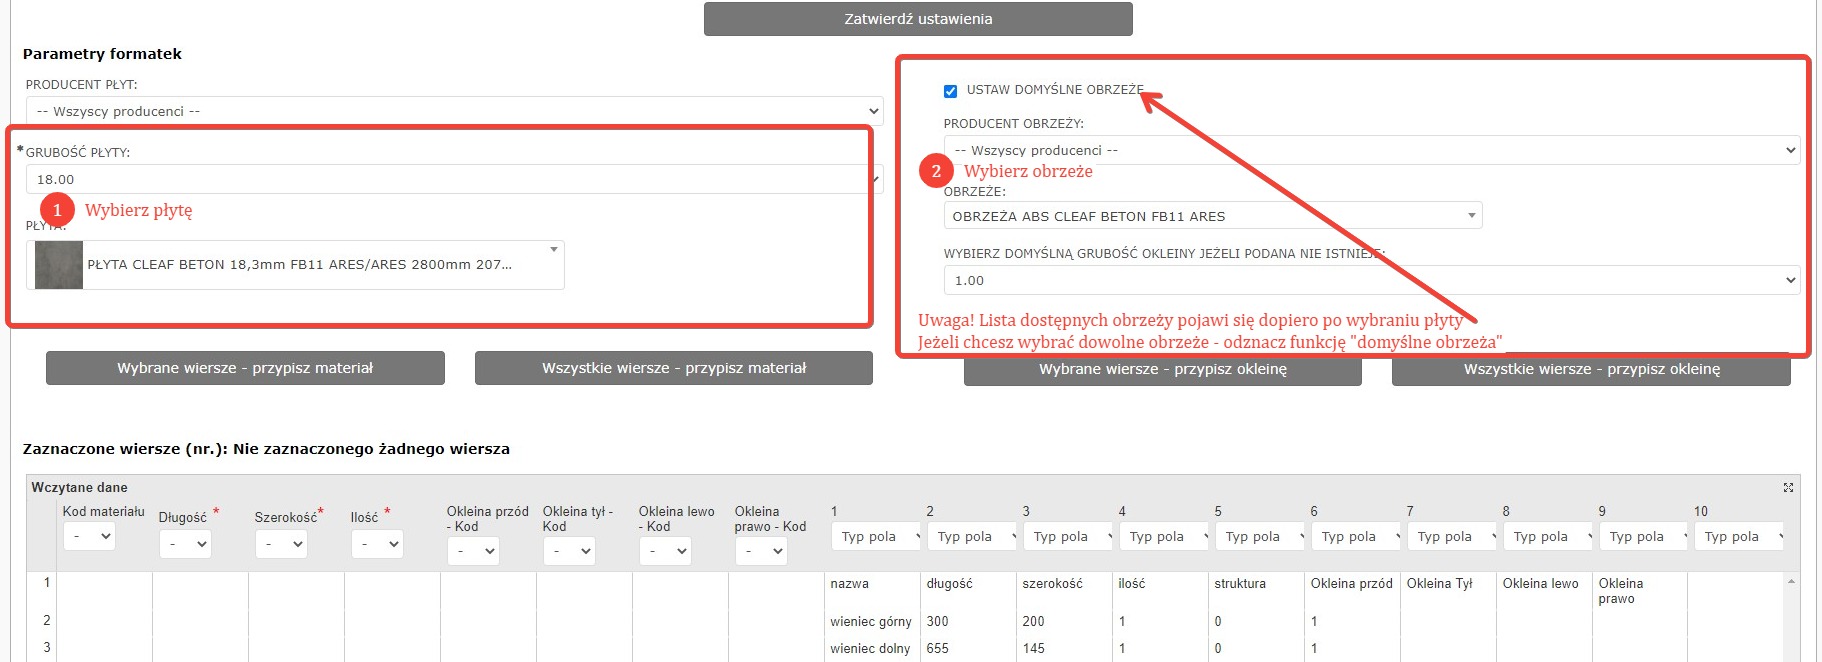Click 'Zatwierdź ustawienia' button

(917, 19)
